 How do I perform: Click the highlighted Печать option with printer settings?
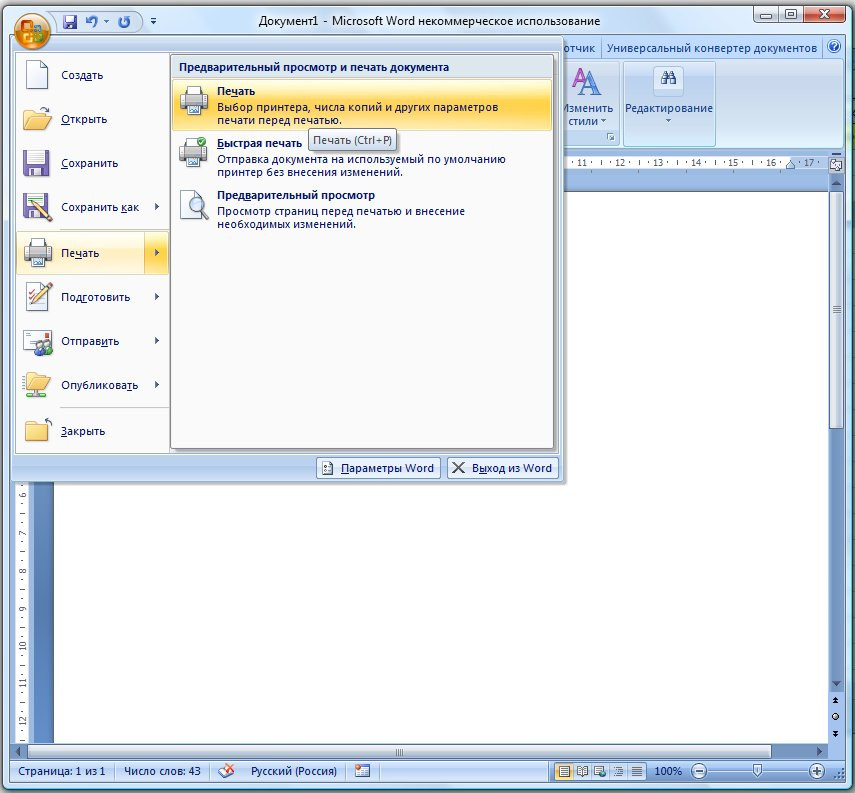pos(362,105)
